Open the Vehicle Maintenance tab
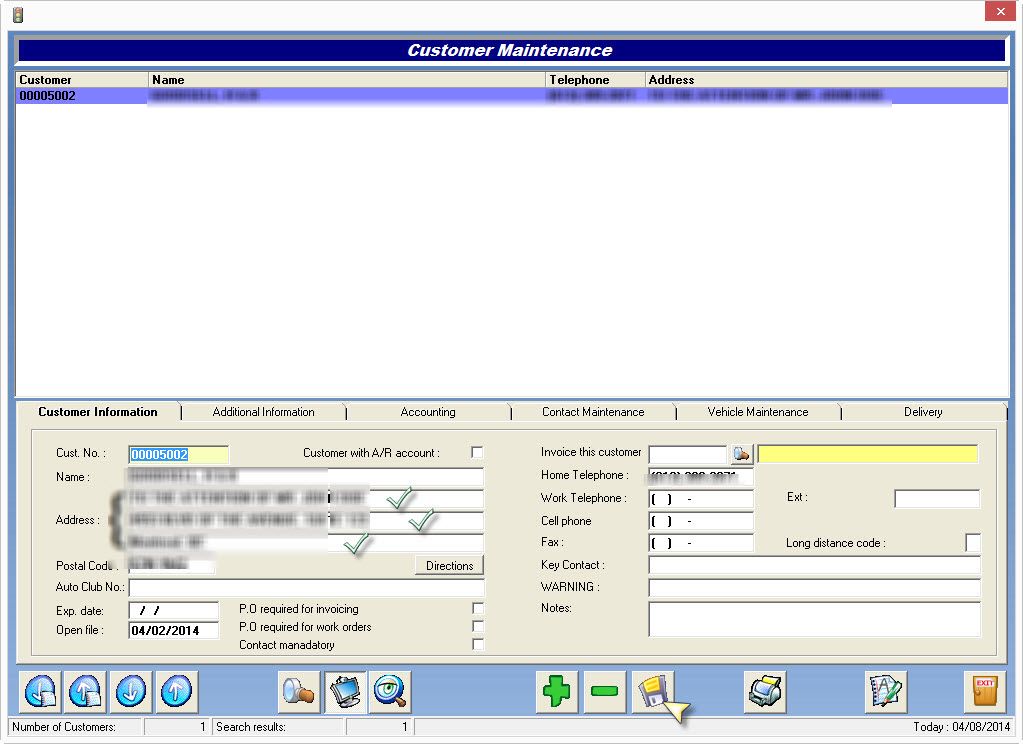Image resolution: width=1023 pixels, height=744 pixels. (758, 412)
